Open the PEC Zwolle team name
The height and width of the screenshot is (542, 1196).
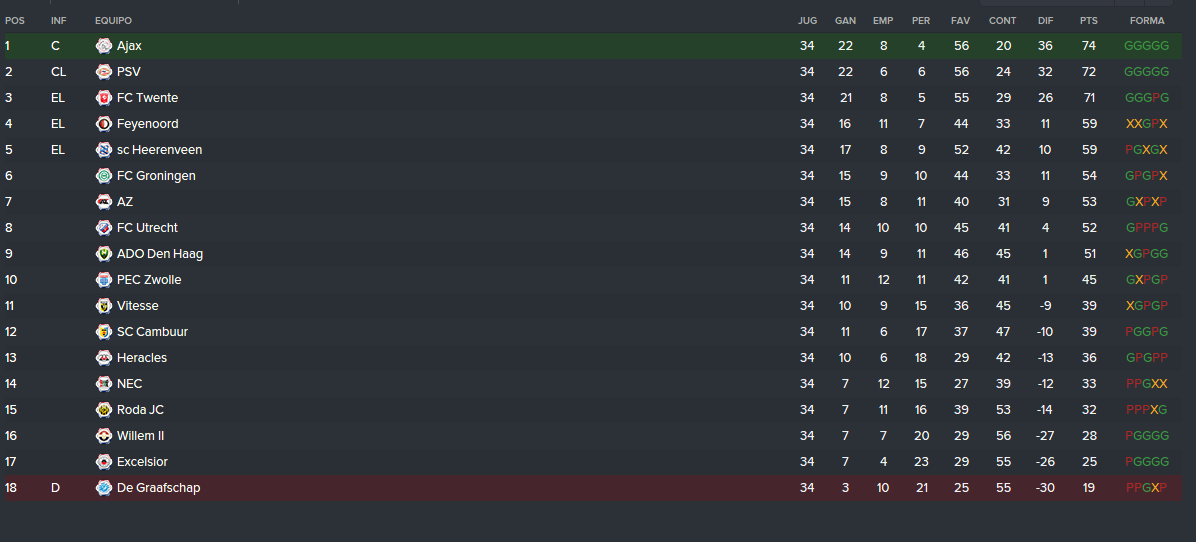pyautogui.click(x=149, y=280)
